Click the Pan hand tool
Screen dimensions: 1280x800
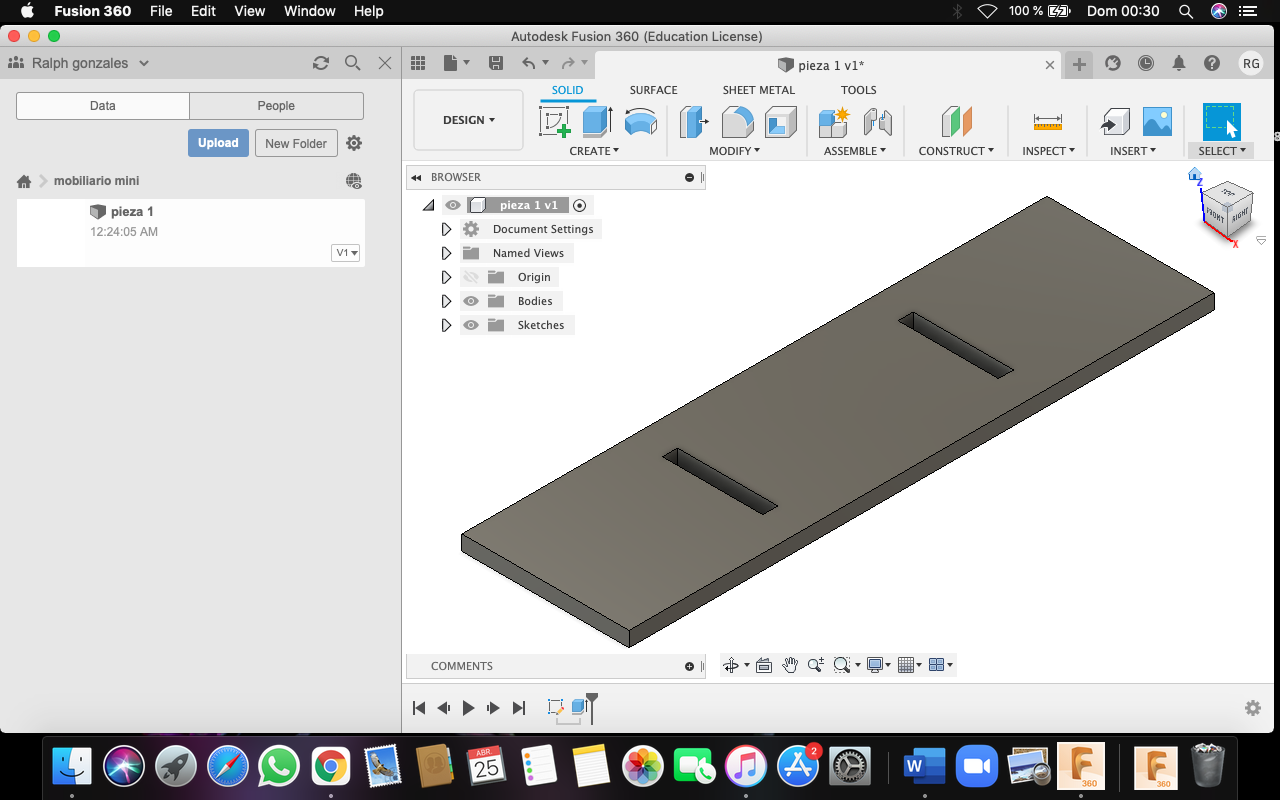point(790,665)
